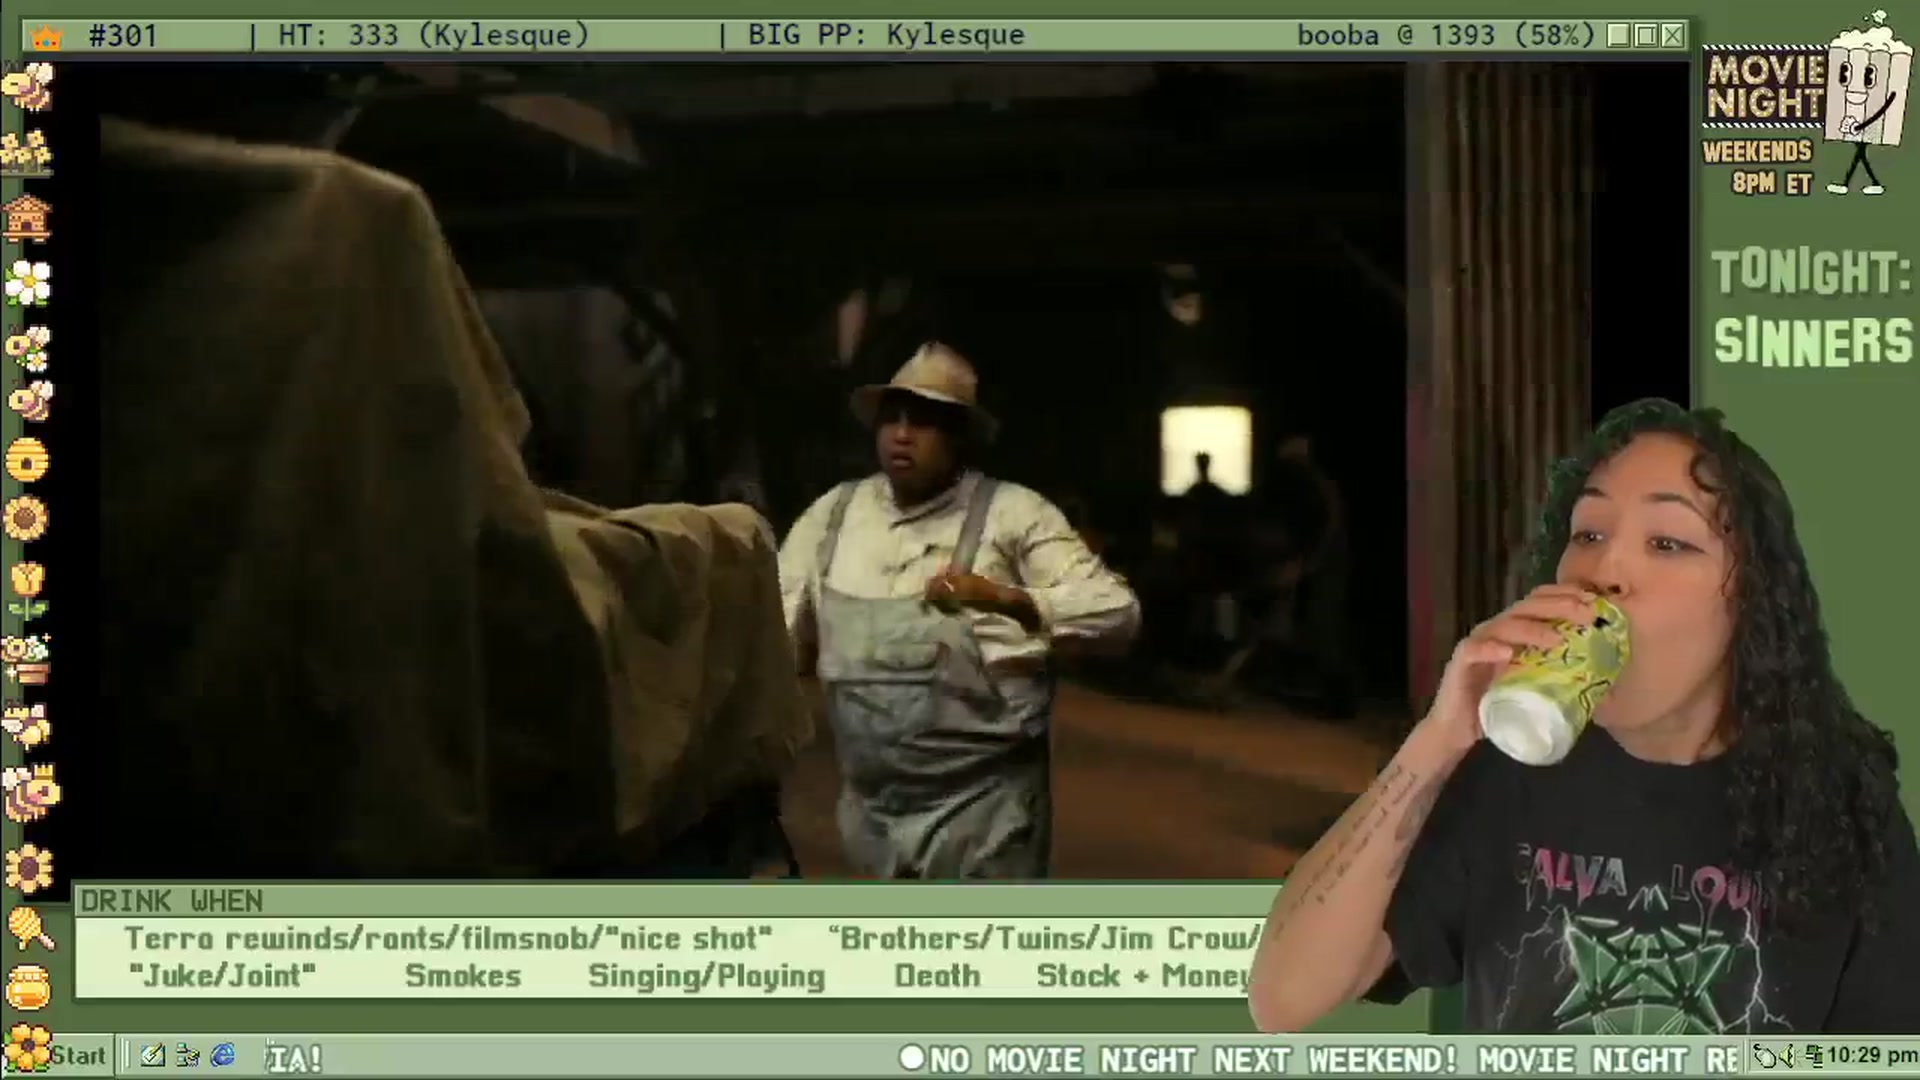The height and width of the screenshot is (1080, 1920).
Task: Click the network computers quick launch icon
Action: click(x=187, y=1056)
